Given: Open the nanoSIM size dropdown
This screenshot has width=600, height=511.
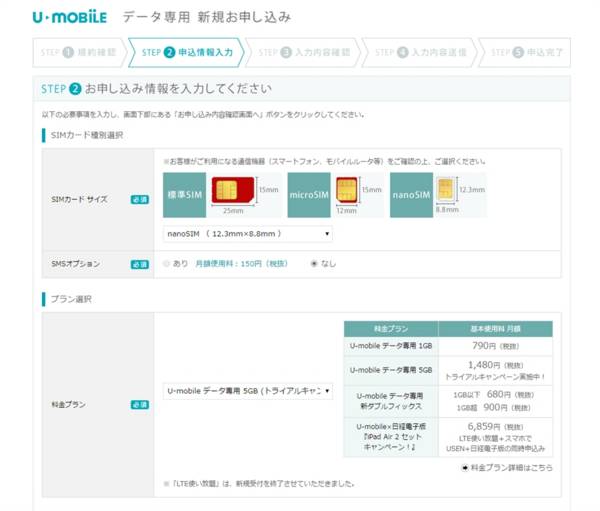Looking at the screenshot, I should [248, 234].
